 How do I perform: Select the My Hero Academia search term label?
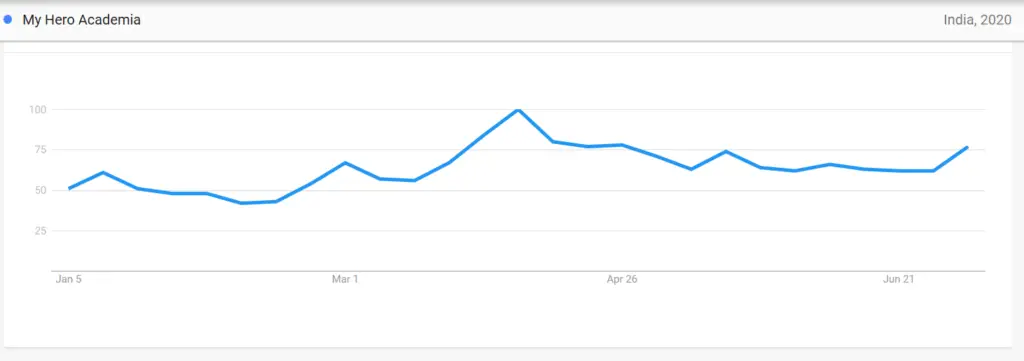(82, 20)
